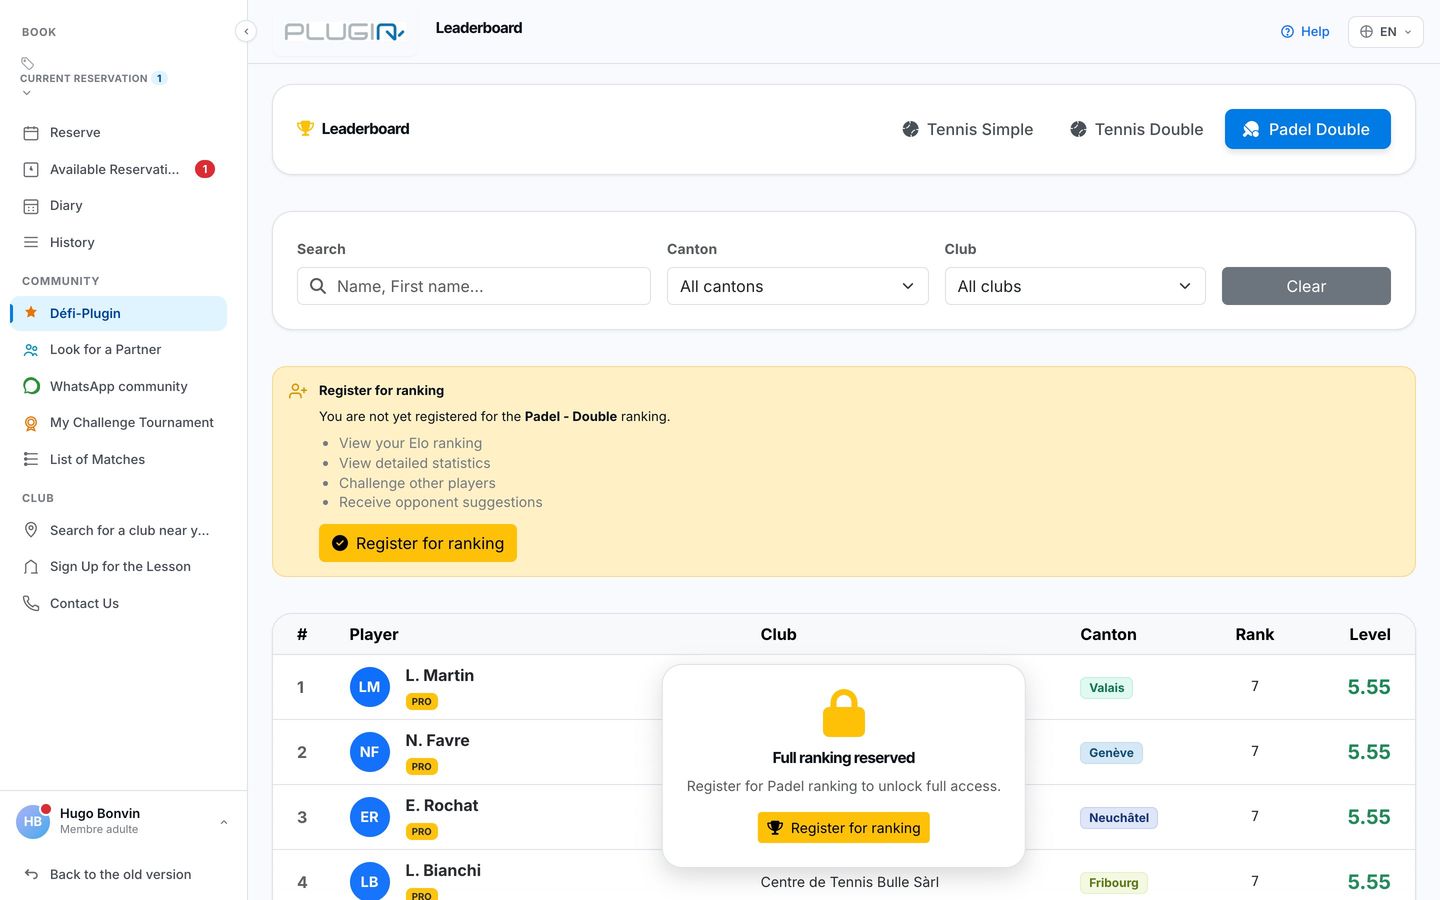Click the Plugin logo

(344, 32)
